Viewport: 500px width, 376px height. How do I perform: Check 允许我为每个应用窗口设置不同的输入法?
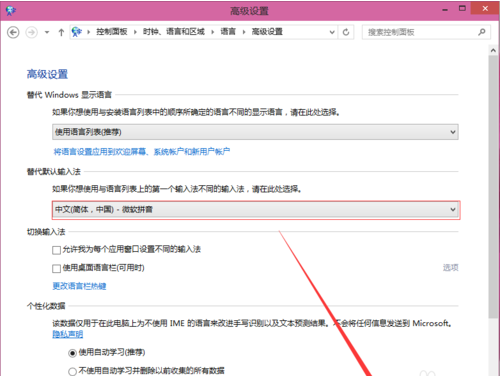(x=57, y=250)
